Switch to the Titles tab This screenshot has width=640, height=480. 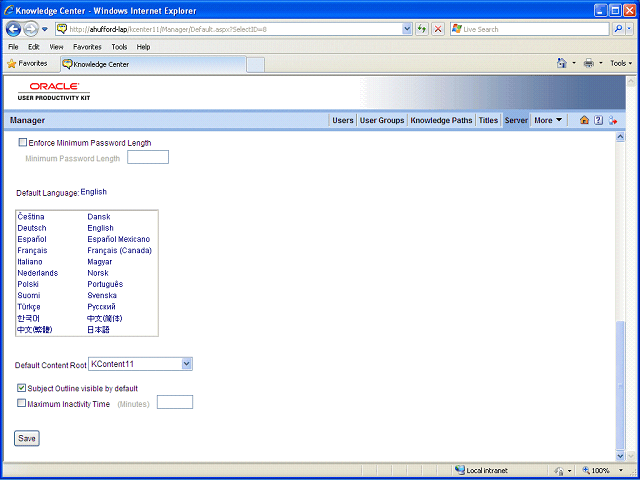[488, 120]
